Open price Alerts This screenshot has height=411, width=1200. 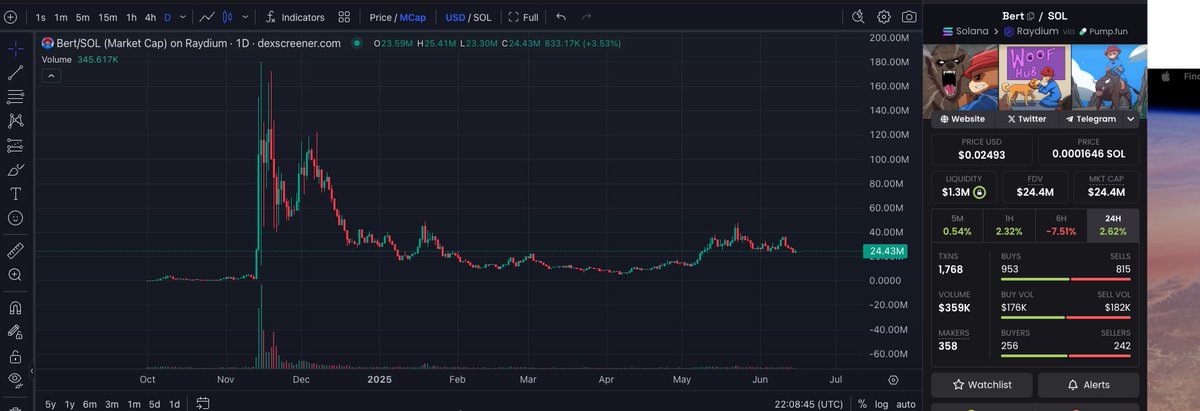click(1089, 384)
